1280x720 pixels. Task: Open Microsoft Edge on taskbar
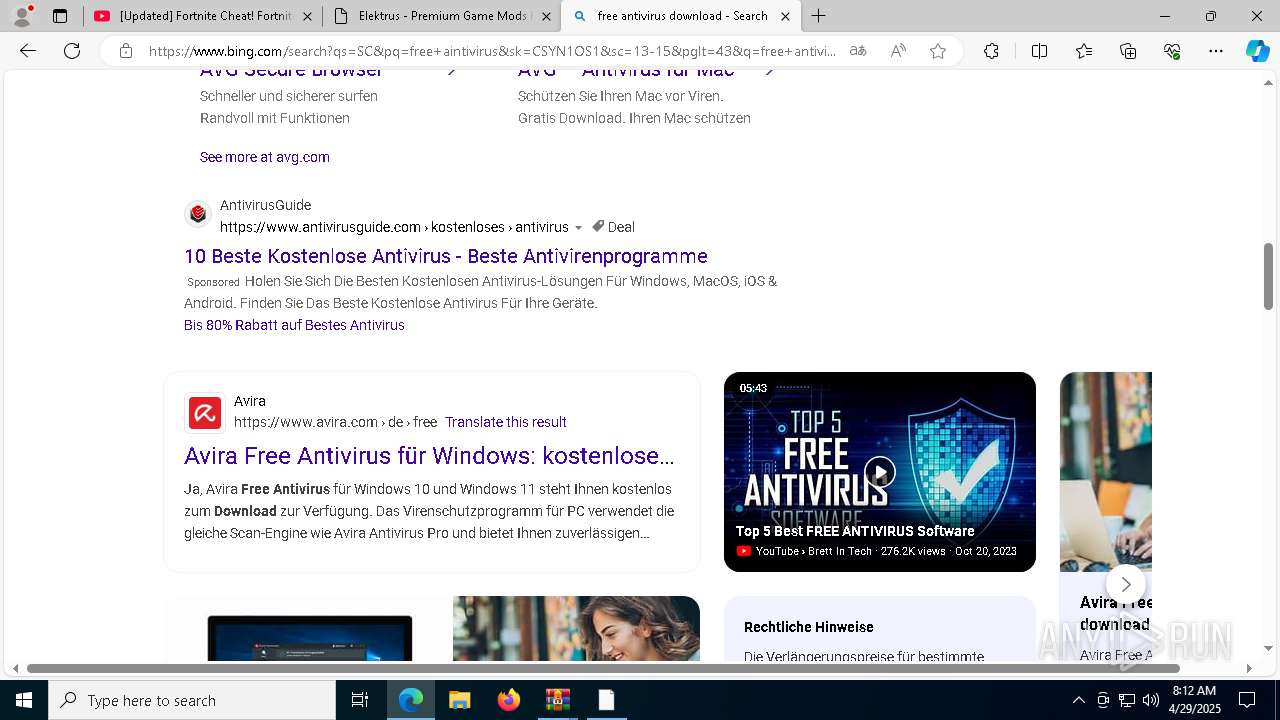click(x=411, y=700)
